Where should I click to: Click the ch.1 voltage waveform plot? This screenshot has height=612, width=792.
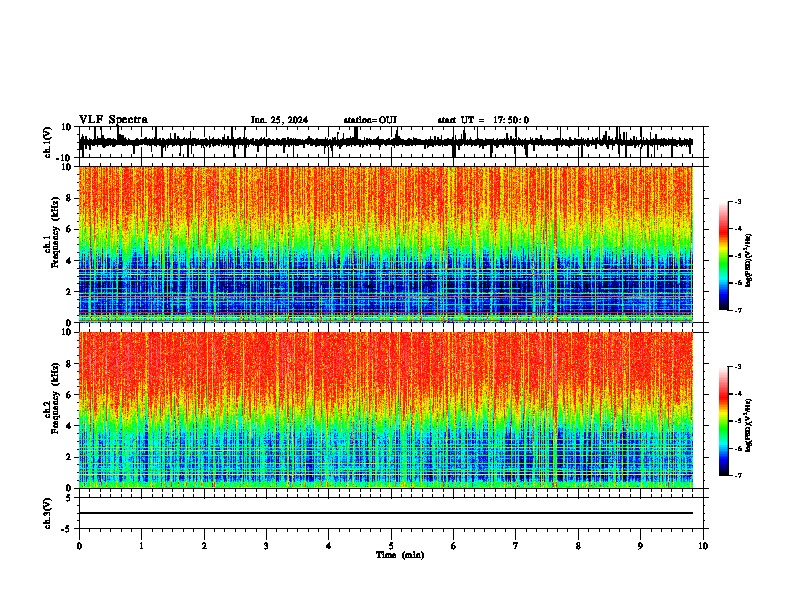(385, 142)
